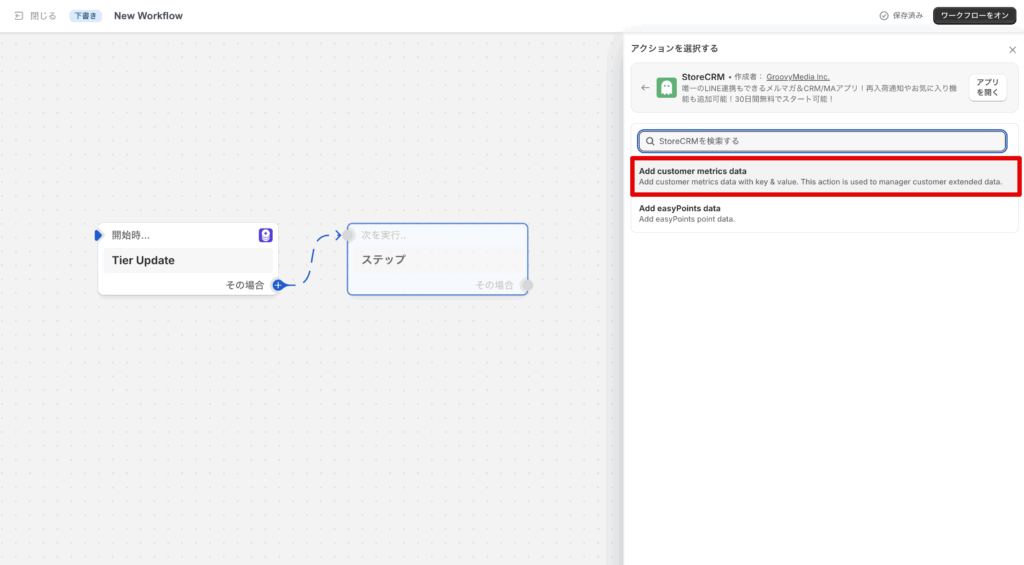The width and height of the screenshot is (1024, 565).
Task: Select Add customer metrics data action
Action: pyautogui.click(x=825, y=176)
